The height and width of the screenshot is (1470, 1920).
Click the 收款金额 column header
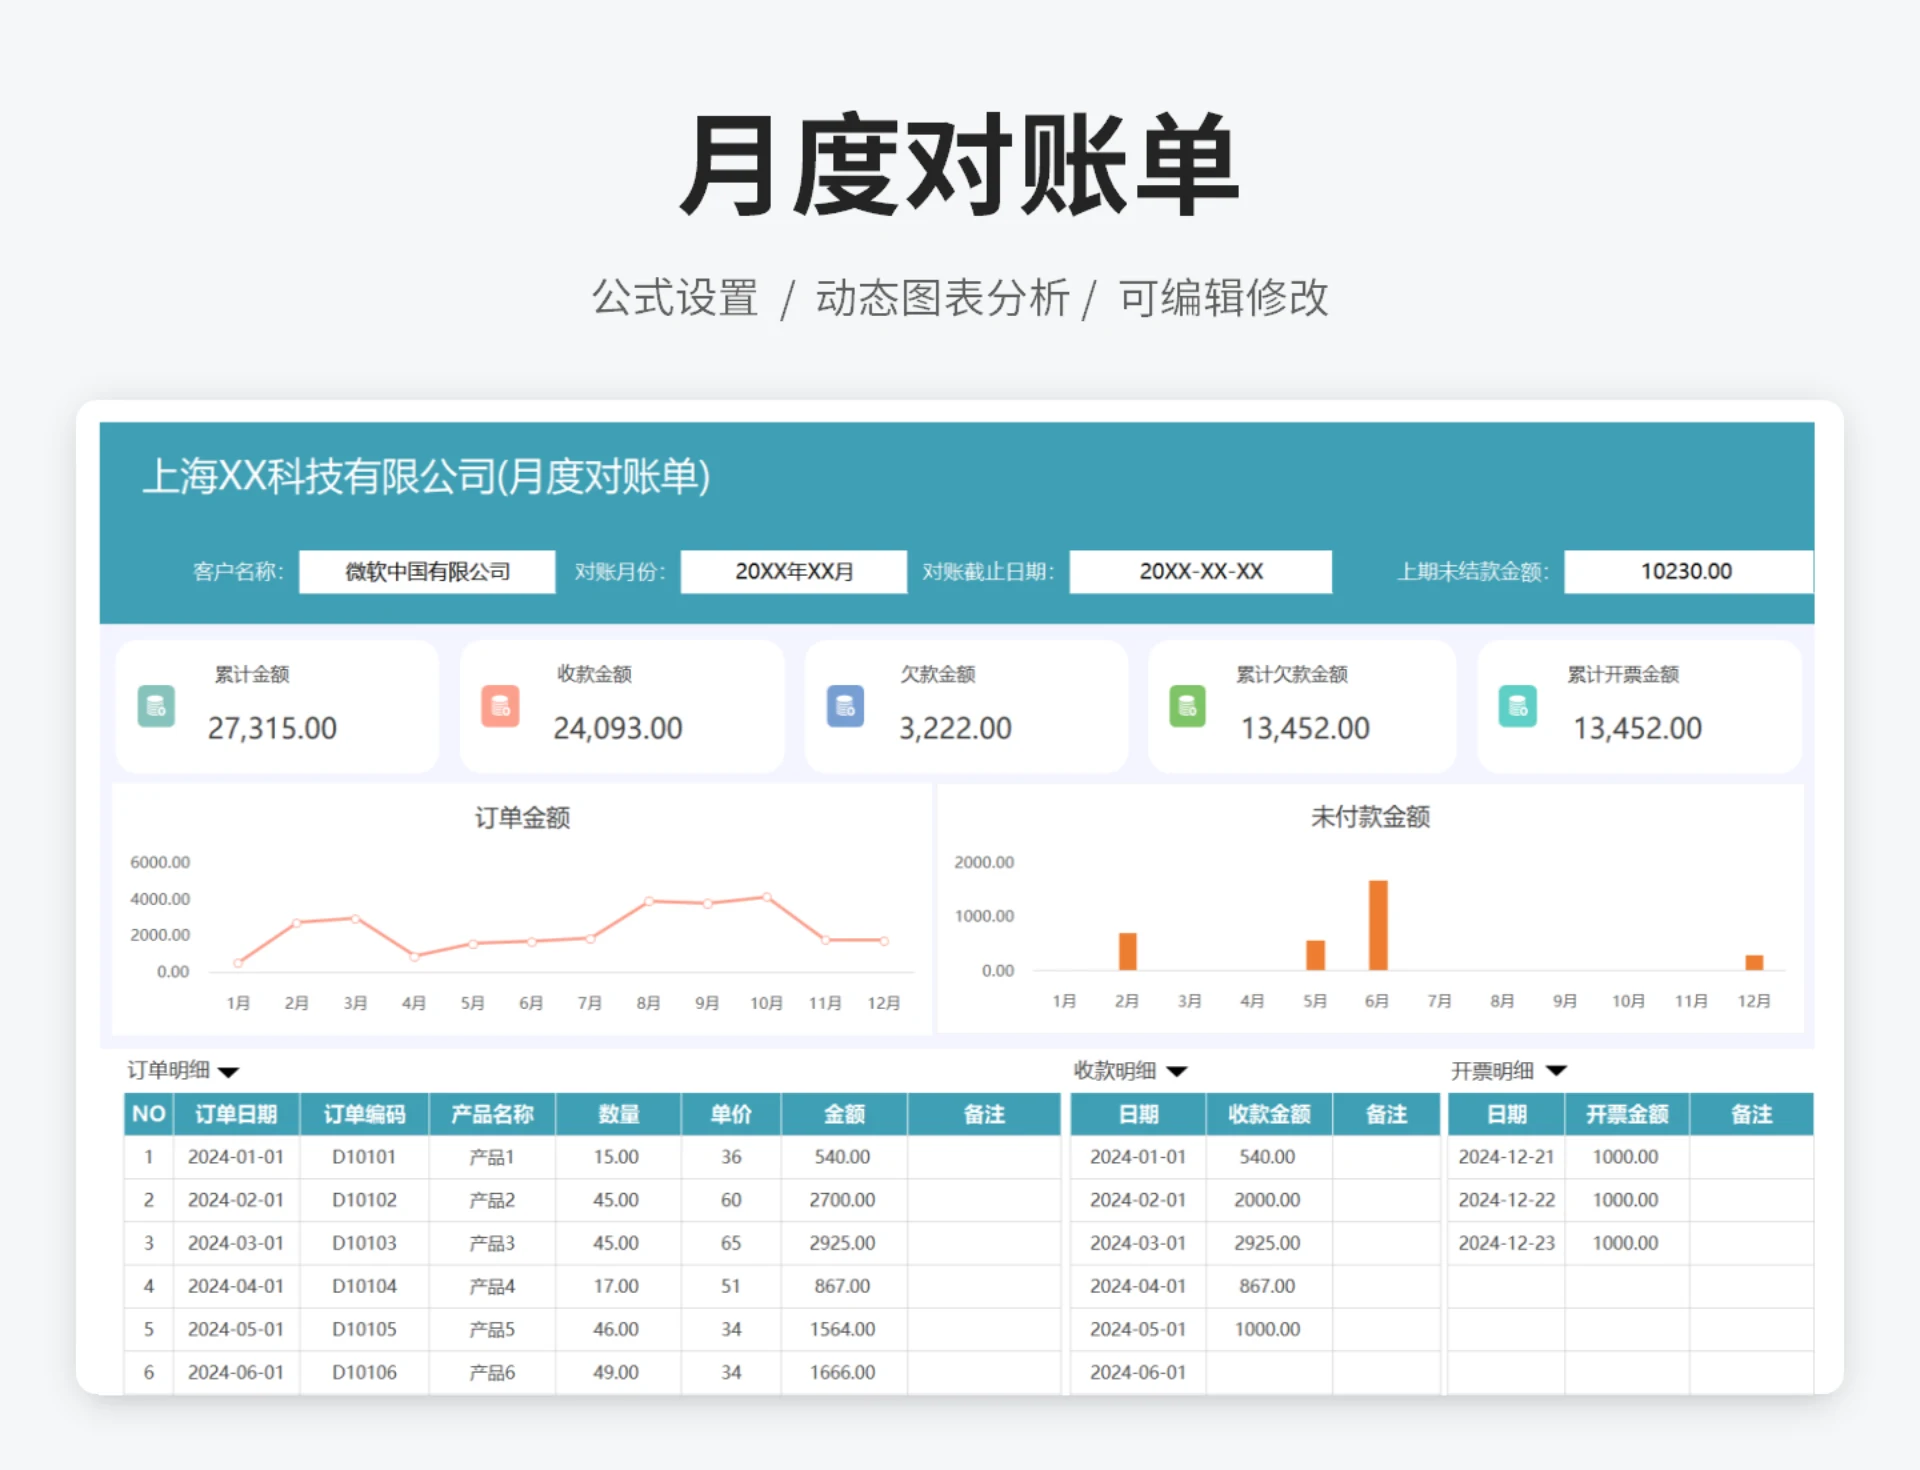coord(1268,1114)
